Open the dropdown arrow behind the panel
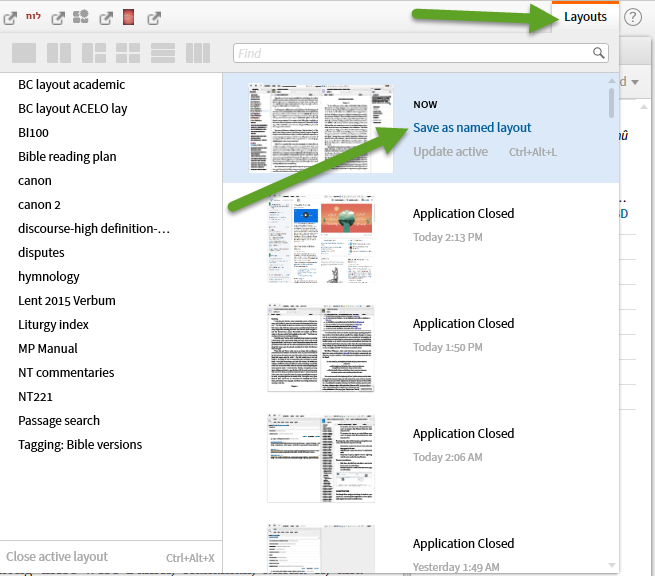 [635, 82]
